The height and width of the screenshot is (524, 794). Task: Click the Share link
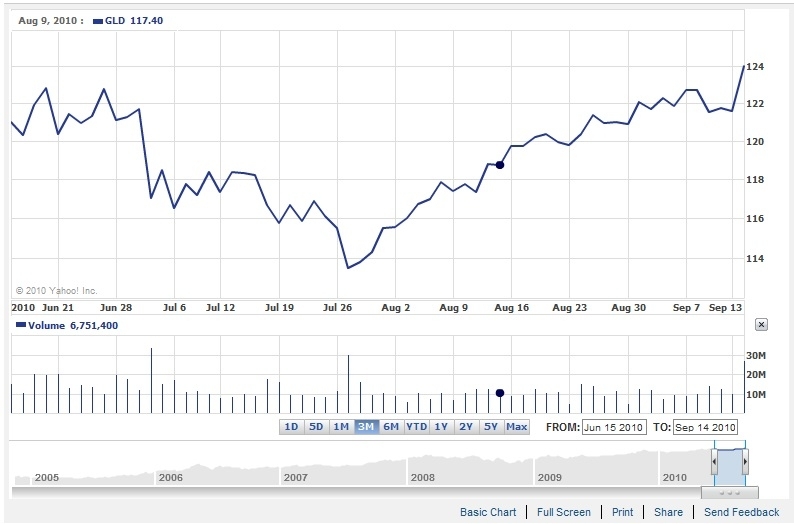pyautogui.click(x=668, y=512)
